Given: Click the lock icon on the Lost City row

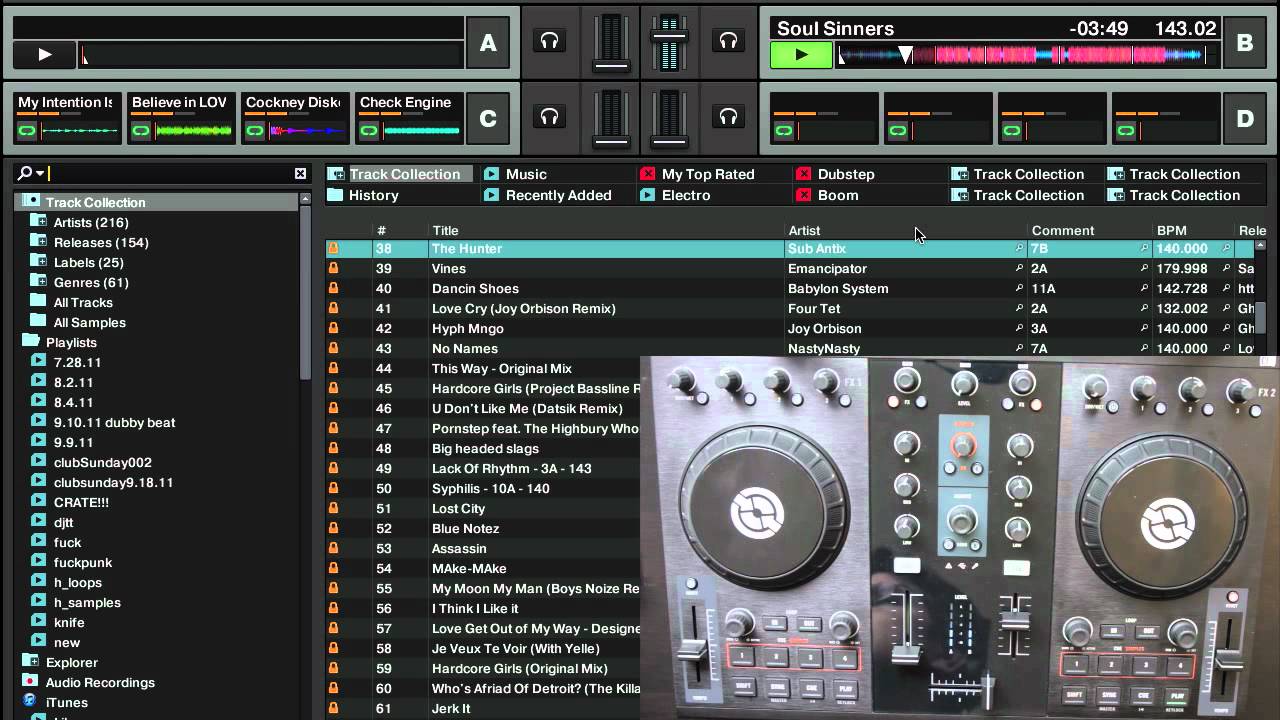Looking at the screenshot, I should [x=333, y=508].
